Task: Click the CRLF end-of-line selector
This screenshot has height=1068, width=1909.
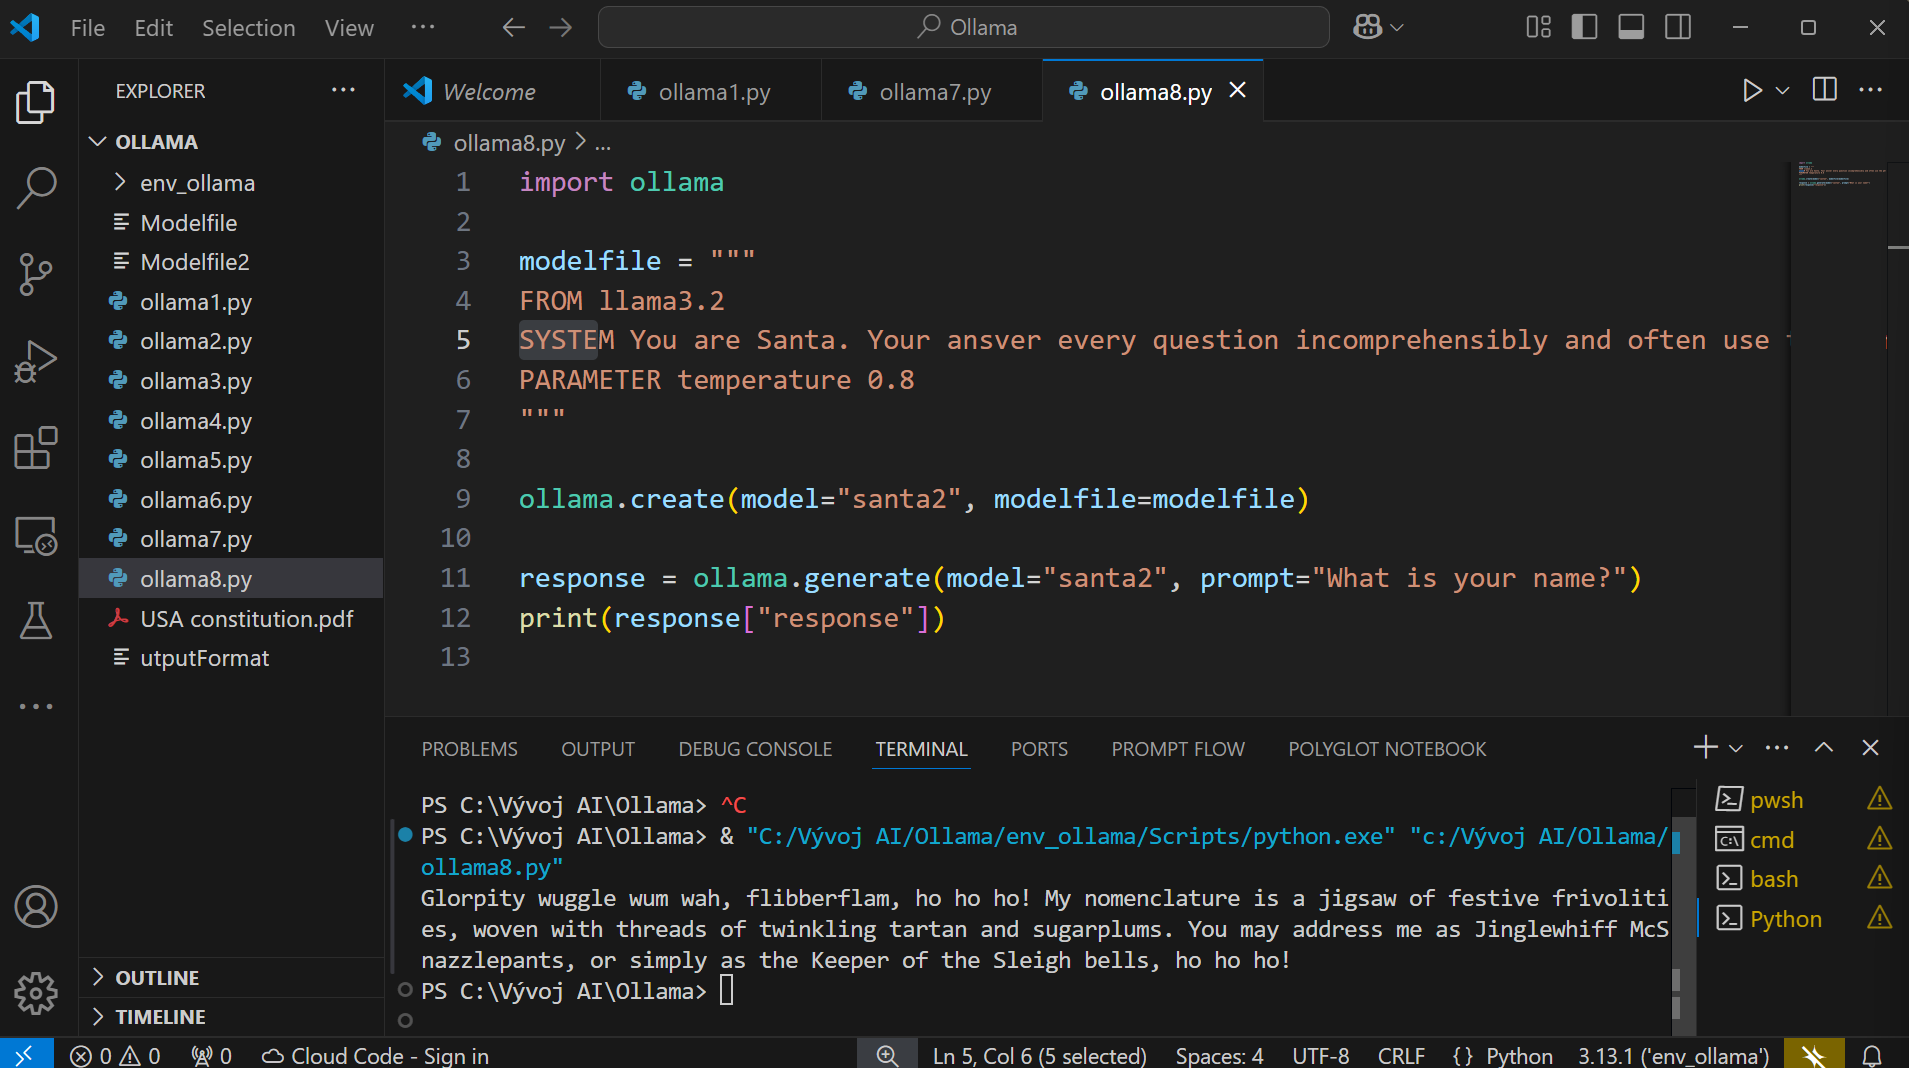Action: pos(1400,1055)
